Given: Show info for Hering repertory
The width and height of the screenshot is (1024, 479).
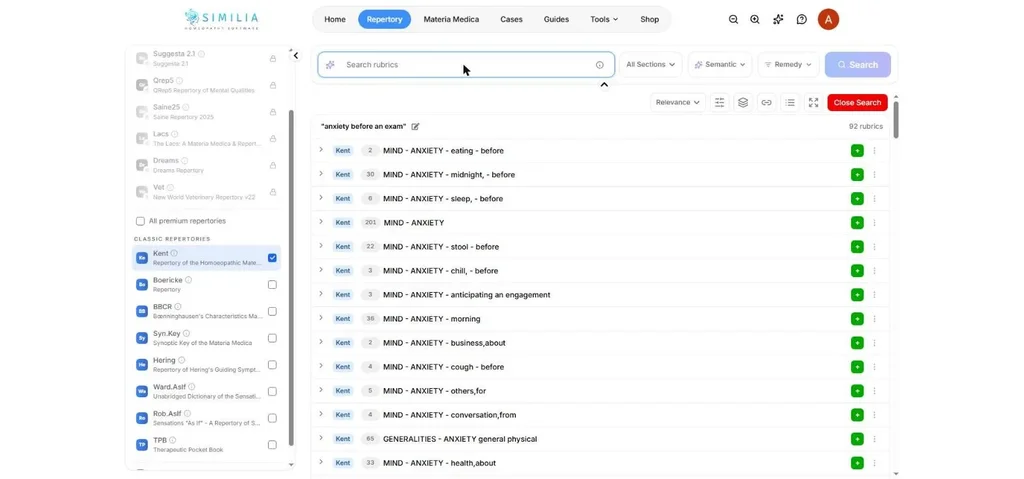Looking at the screenshot, I should (182, 360).
